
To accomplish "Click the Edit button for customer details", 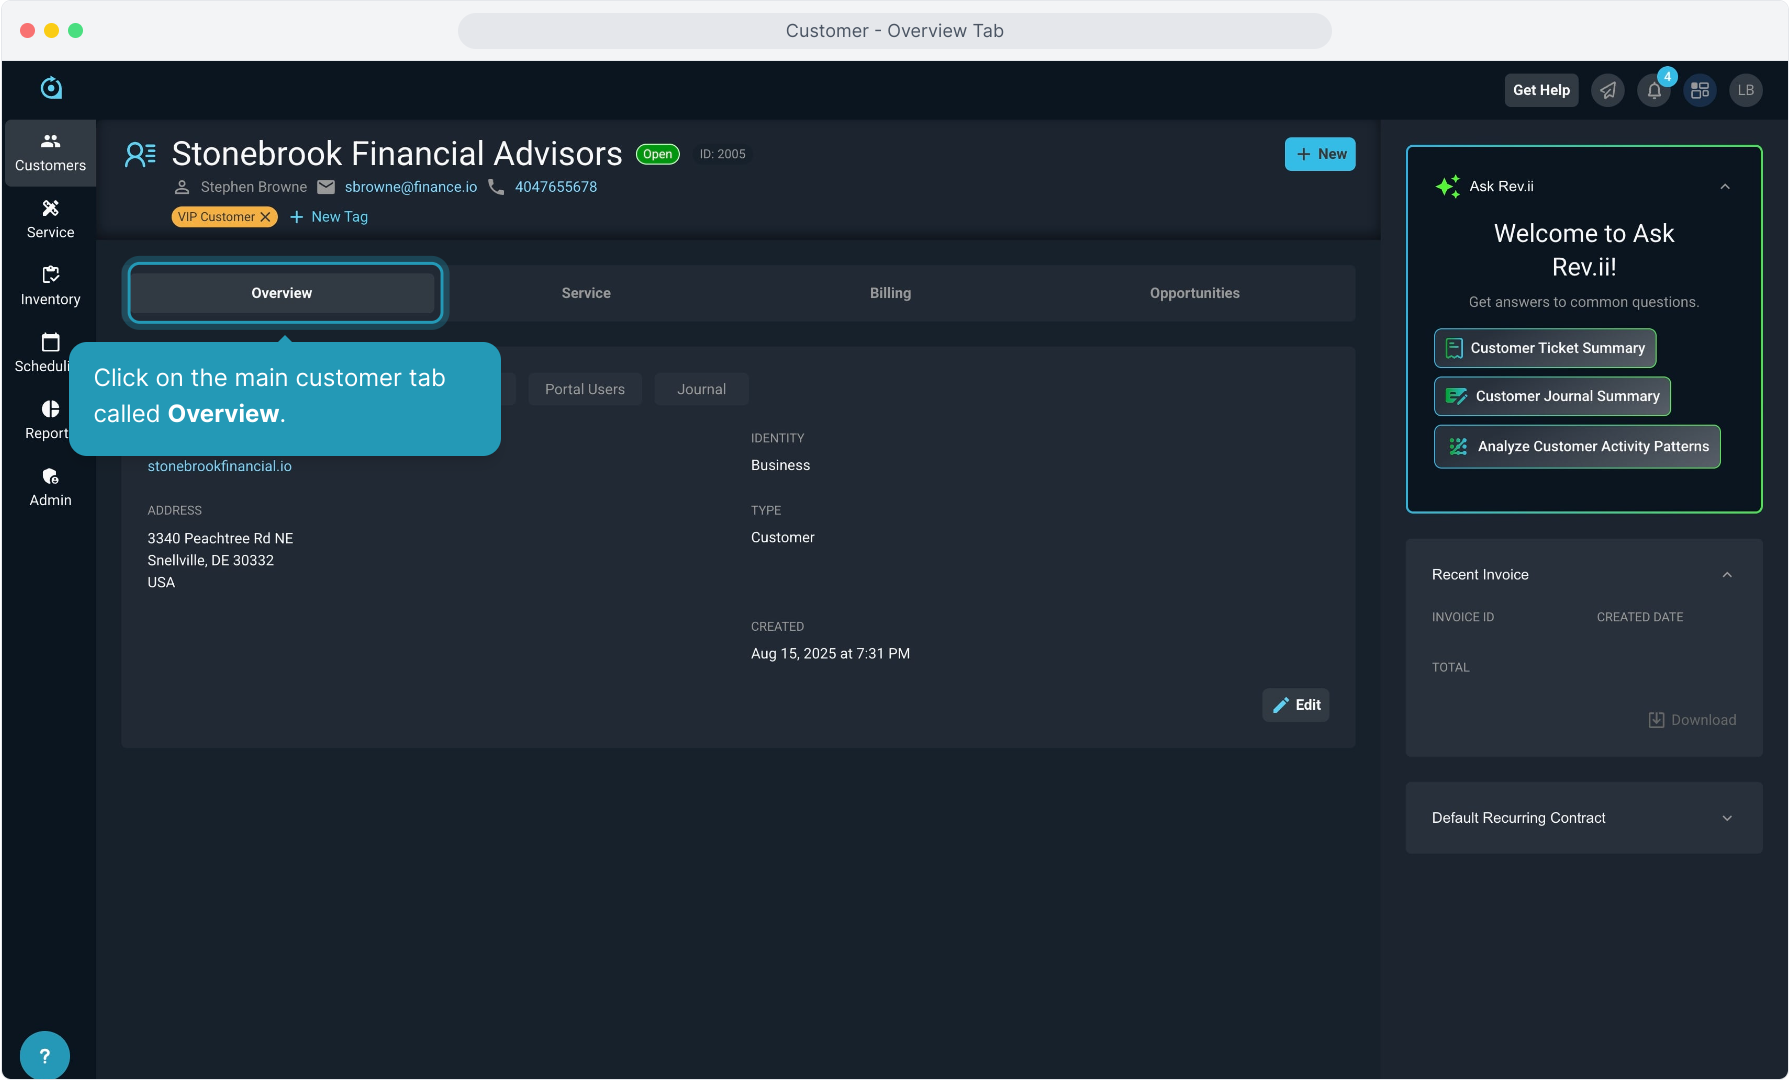I will click(1296, 705).
